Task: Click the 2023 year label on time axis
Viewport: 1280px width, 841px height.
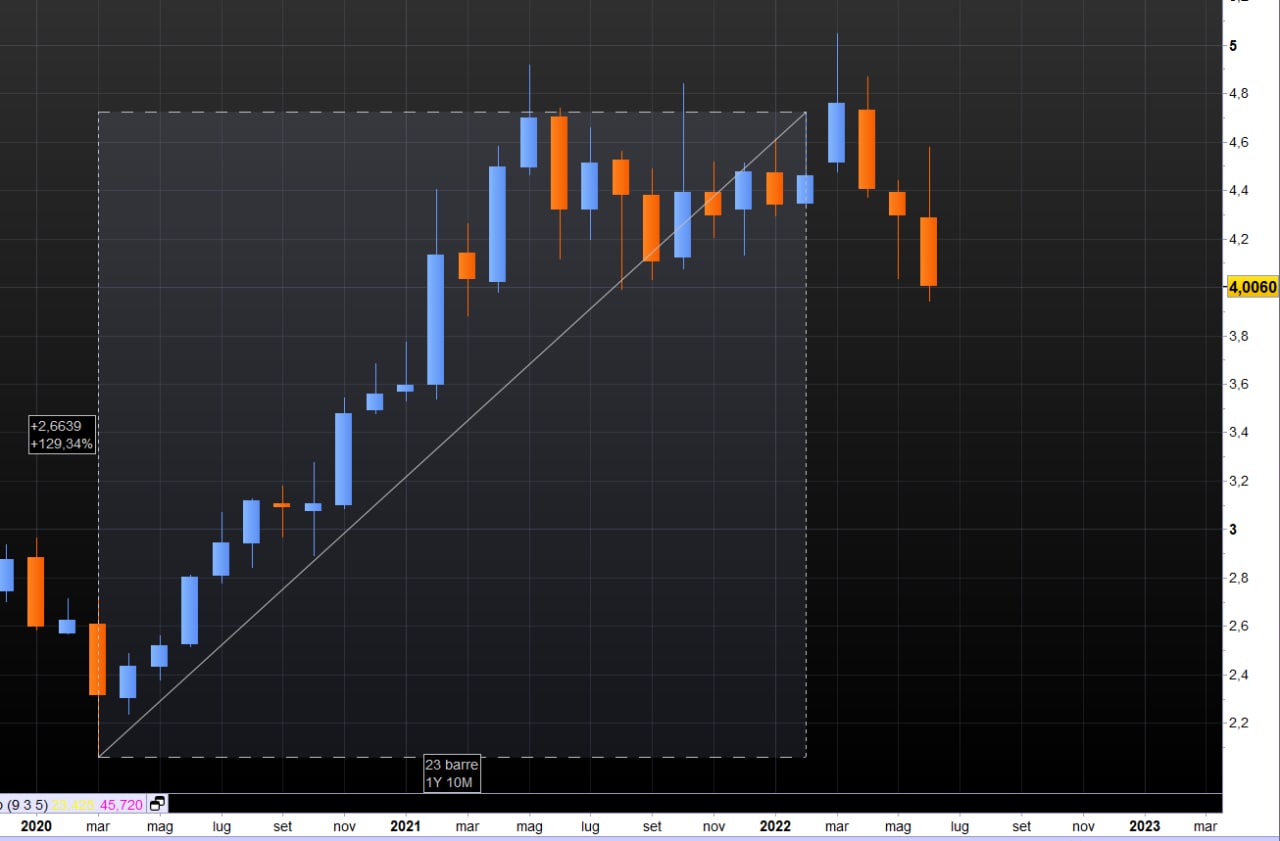Action: point(1144,826)
